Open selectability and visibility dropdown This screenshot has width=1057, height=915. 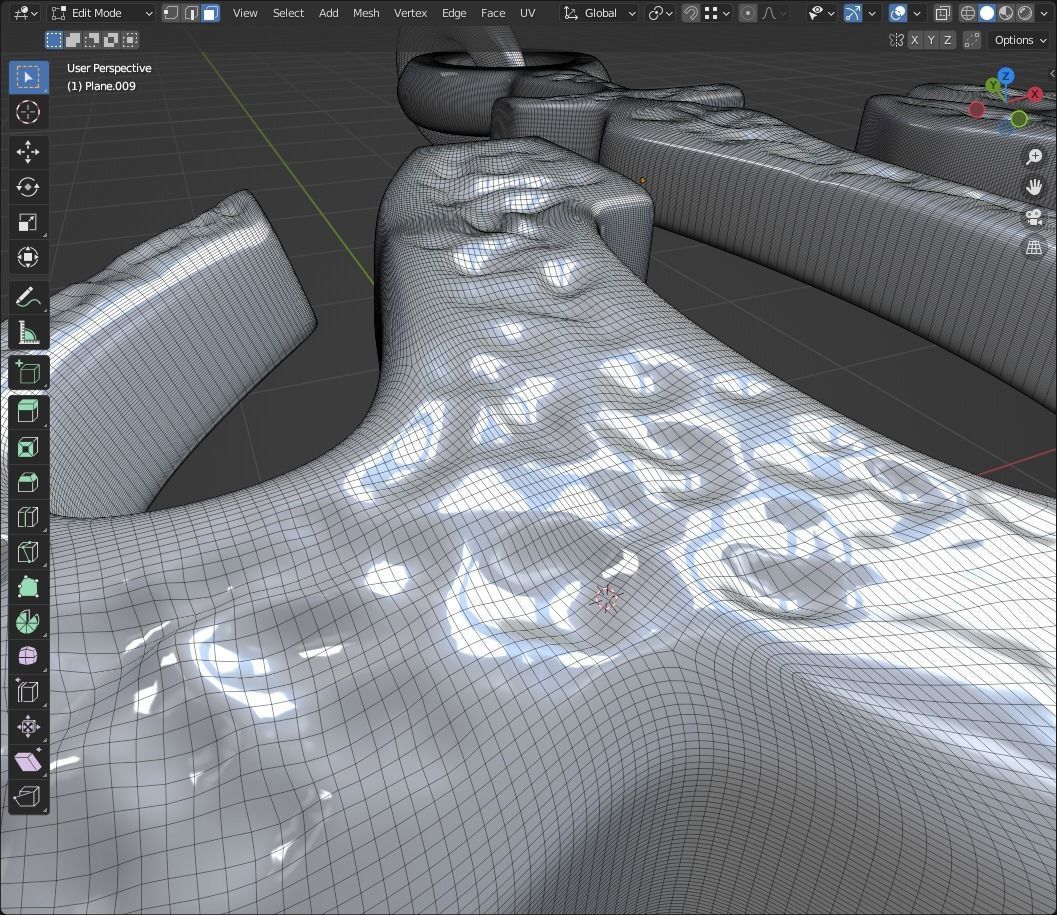point(822,13)
